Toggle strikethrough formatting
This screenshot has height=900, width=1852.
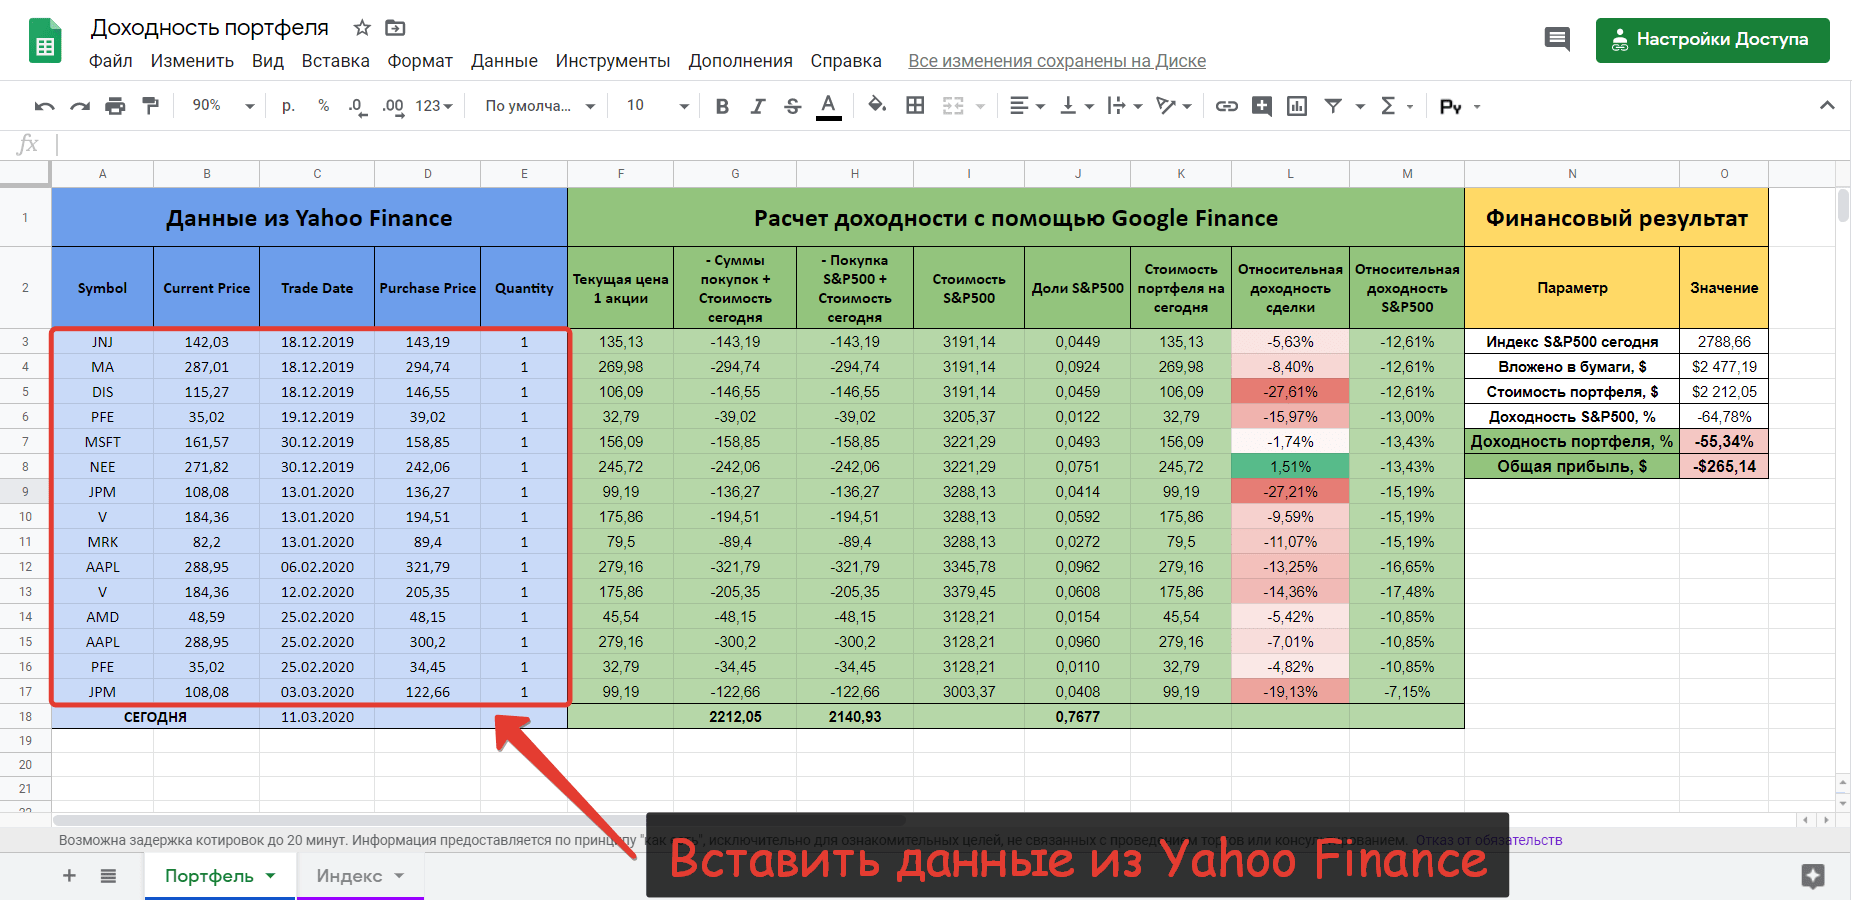click(793, 106)
